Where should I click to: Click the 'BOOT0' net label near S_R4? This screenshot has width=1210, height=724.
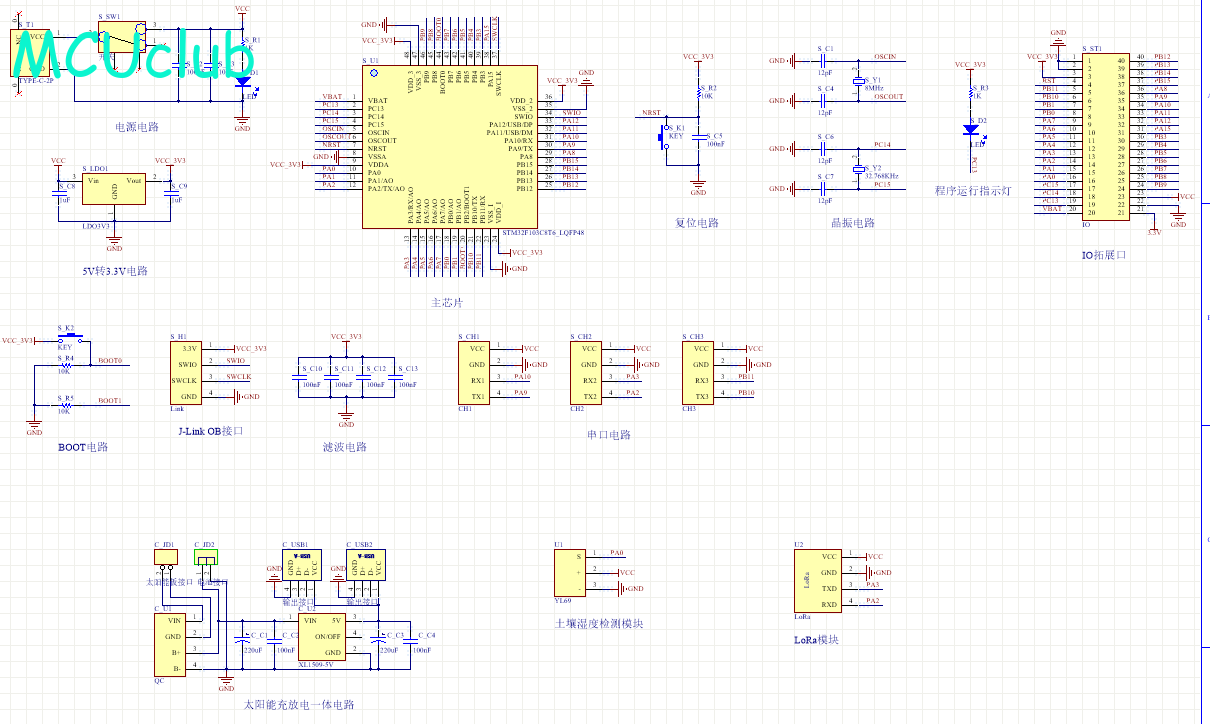click(x=110, y=361)
